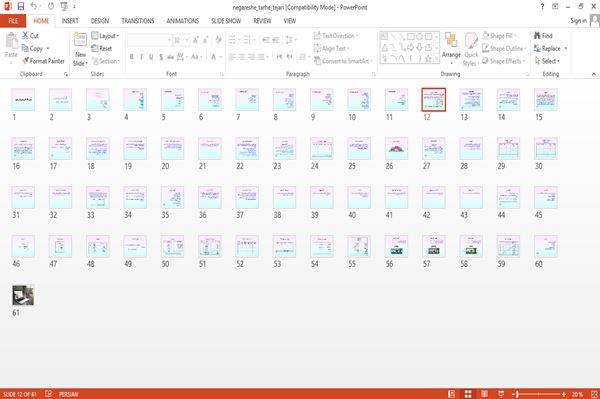This screenshot has width=600, height=399.
Task: Switch to the TRANSITIONS tab
Action: coord(138,21)
